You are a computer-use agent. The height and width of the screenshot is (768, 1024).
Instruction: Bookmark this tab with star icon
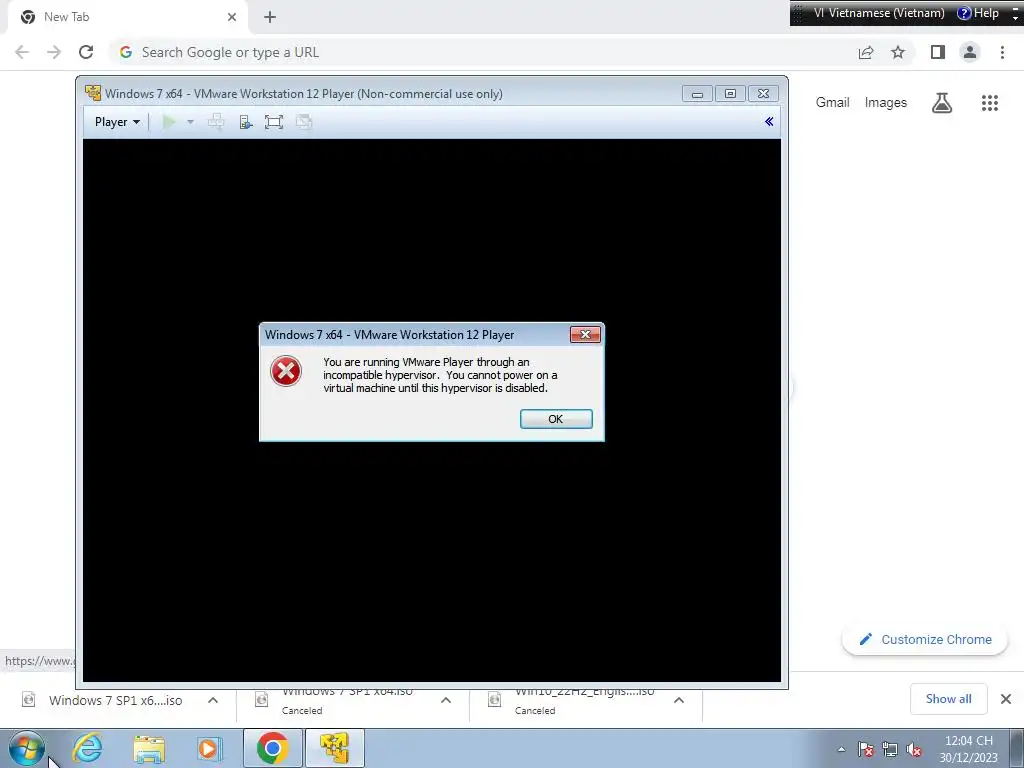(898, 52)
